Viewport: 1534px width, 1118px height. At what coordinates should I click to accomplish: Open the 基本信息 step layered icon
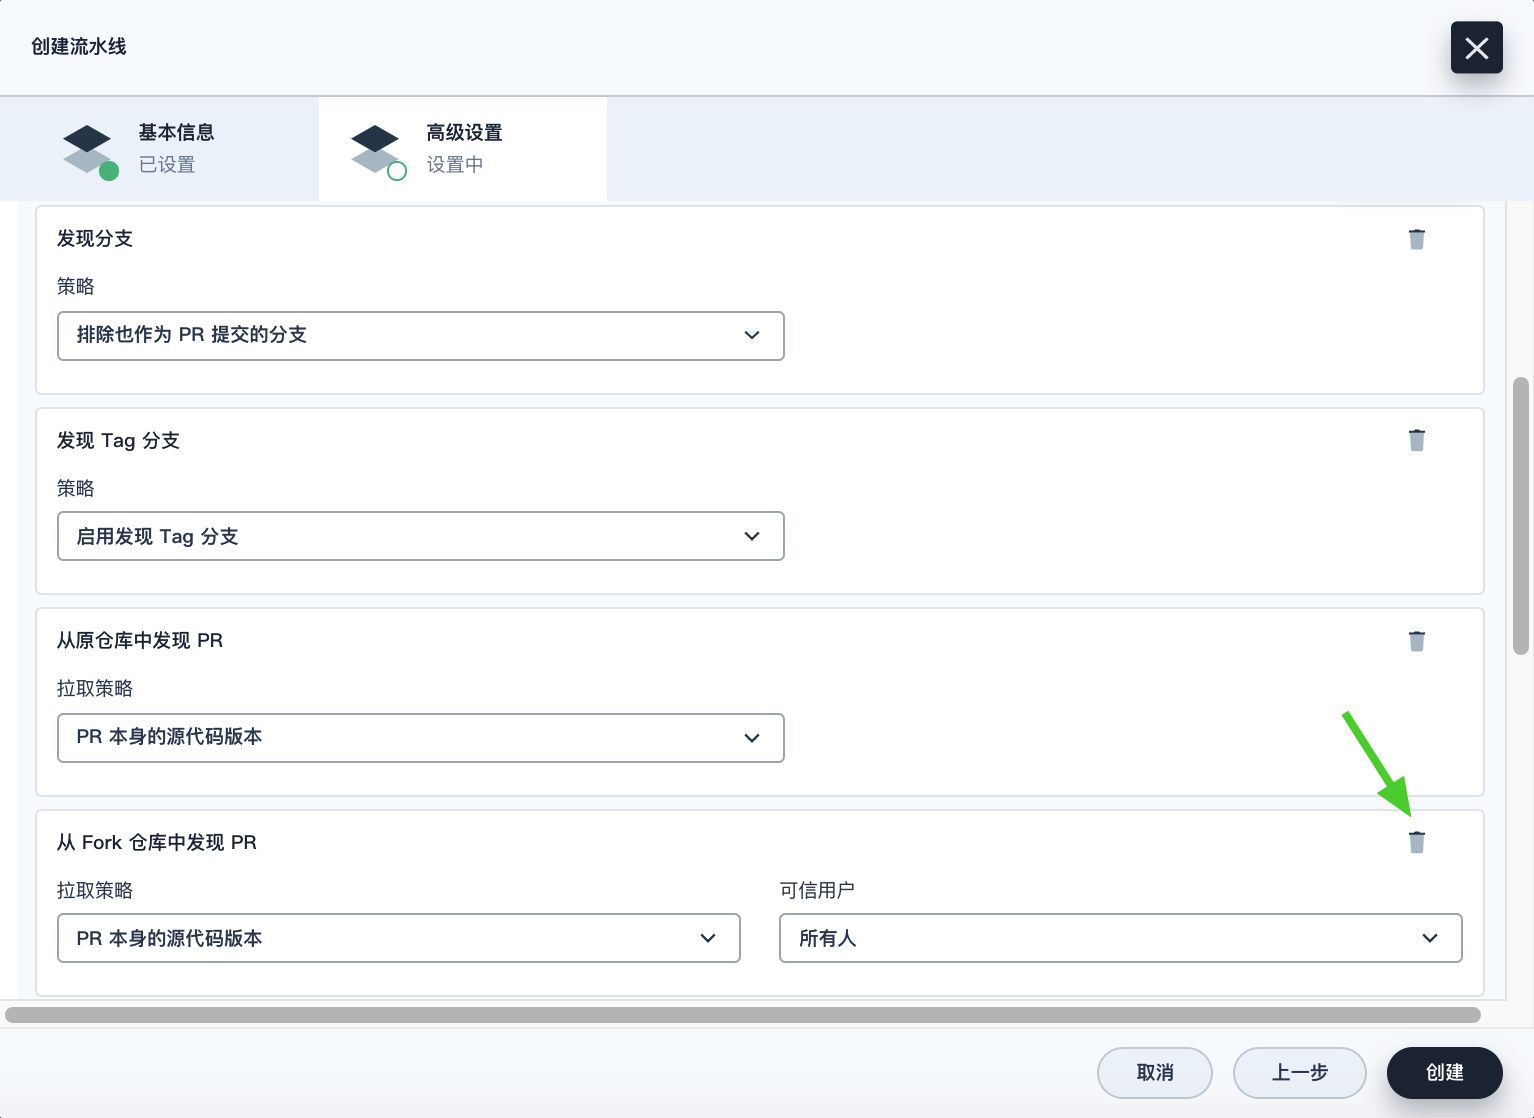90,151
